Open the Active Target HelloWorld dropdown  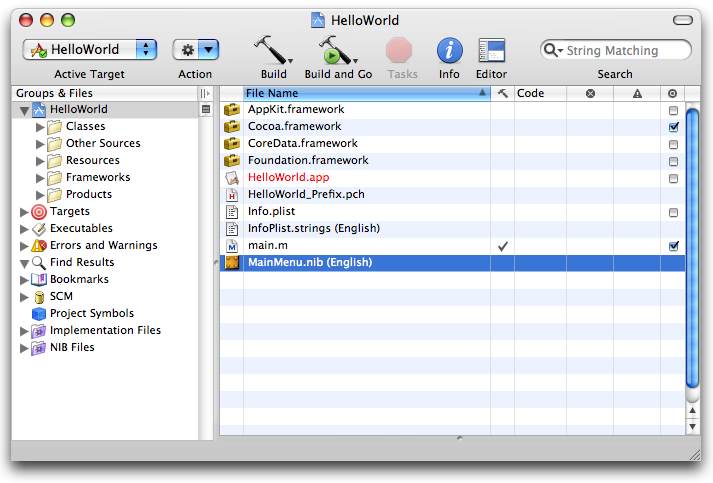point(90,50)
